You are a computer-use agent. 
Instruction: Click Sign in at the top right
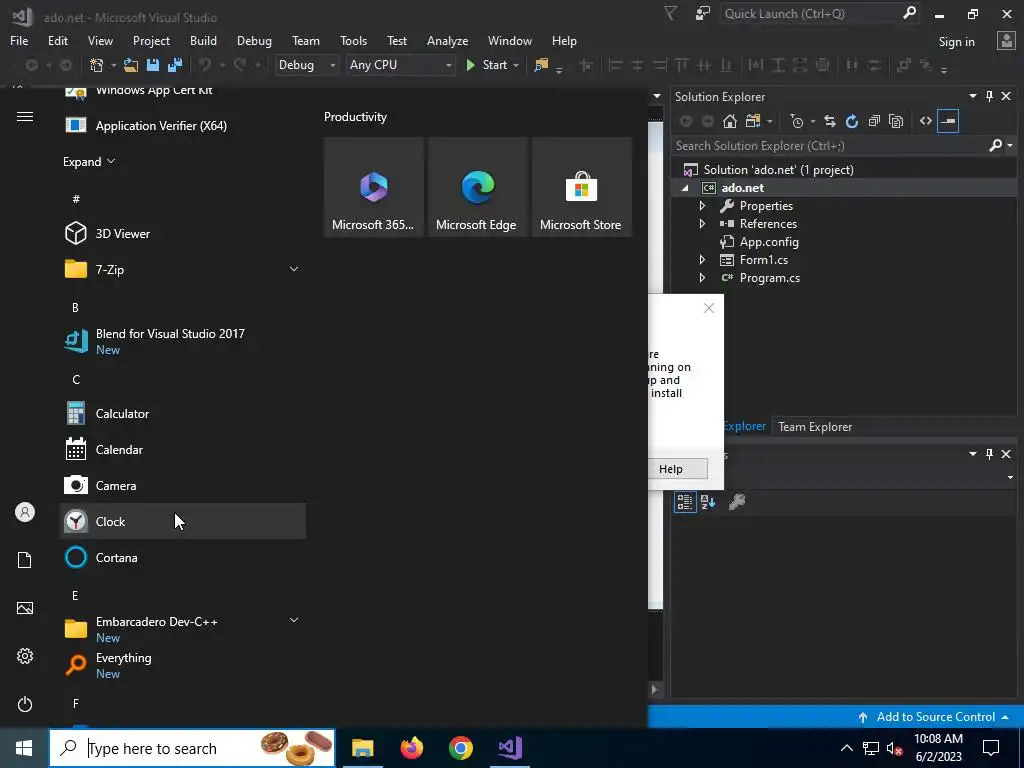[x=956, y=42]
